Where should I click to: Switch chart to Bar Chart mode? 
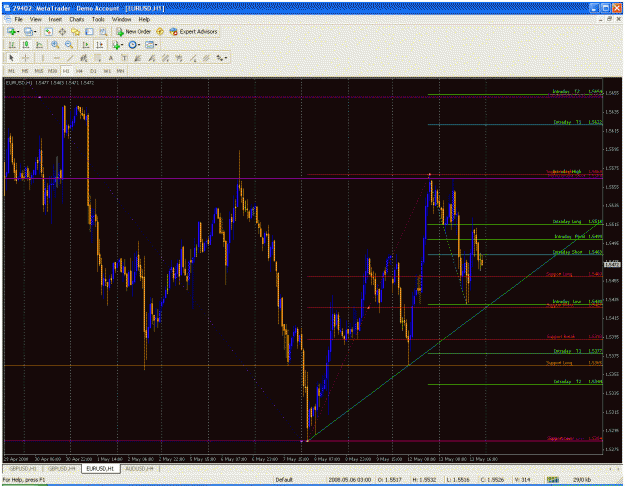pos(12,45)
